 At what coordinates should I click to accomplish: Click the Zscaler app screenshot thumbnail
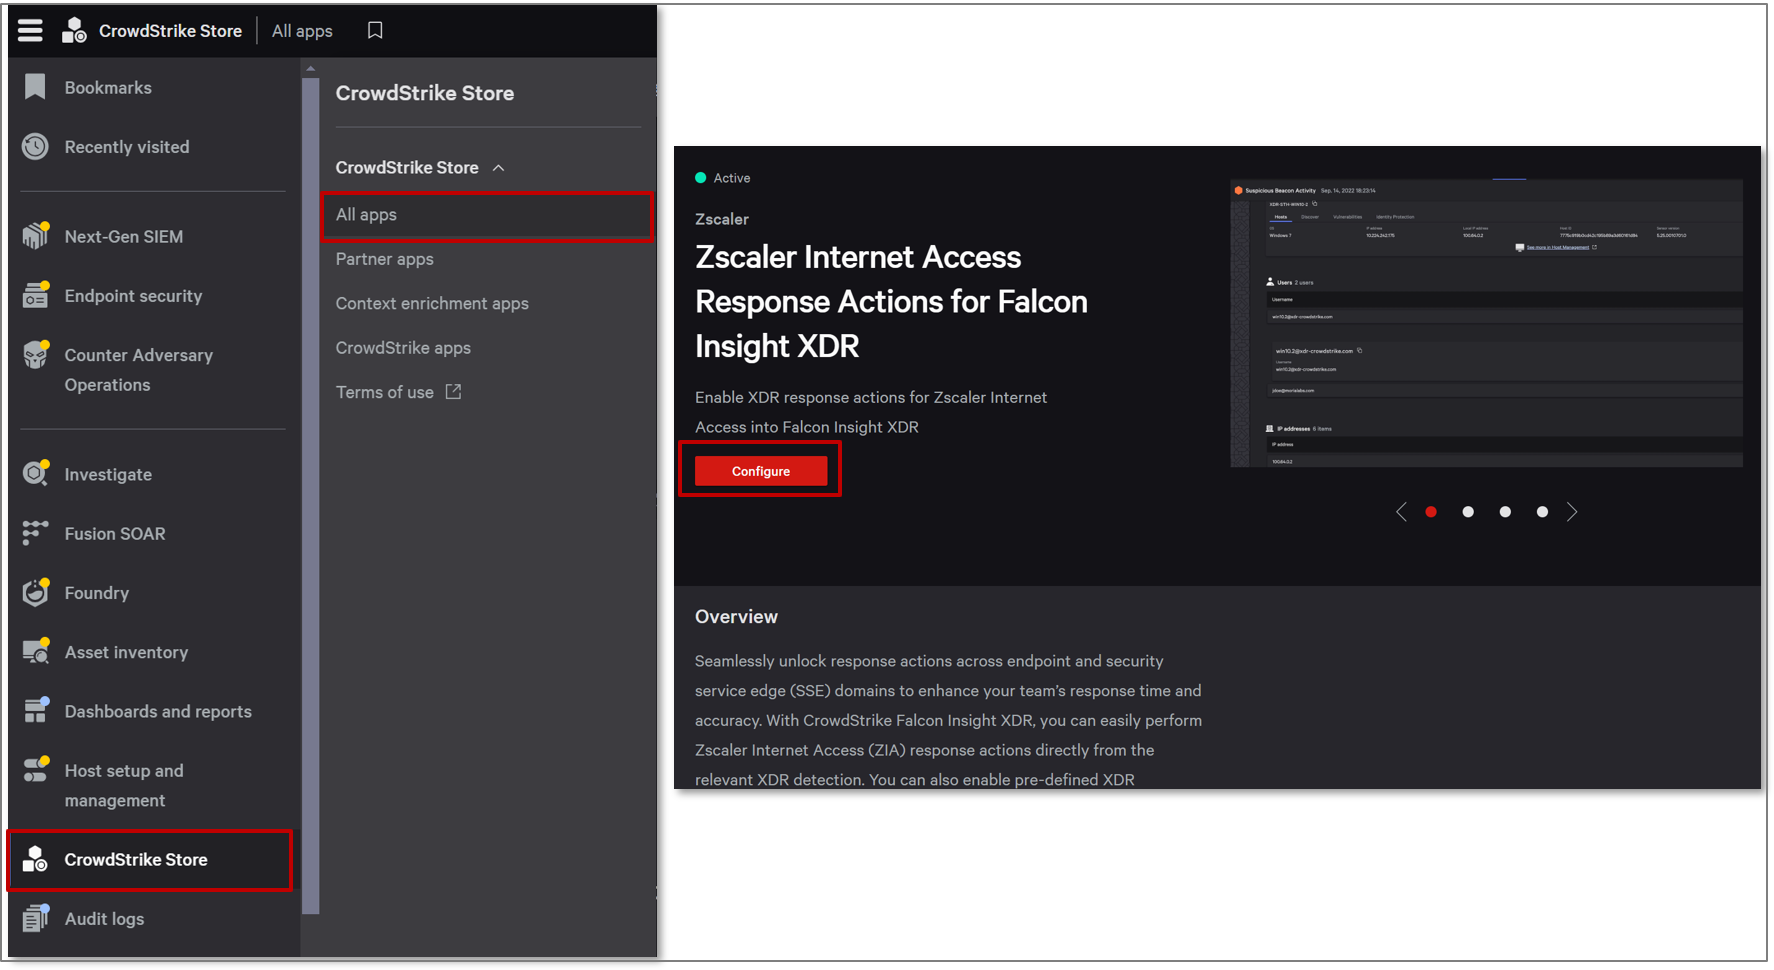coord(1486,322)
